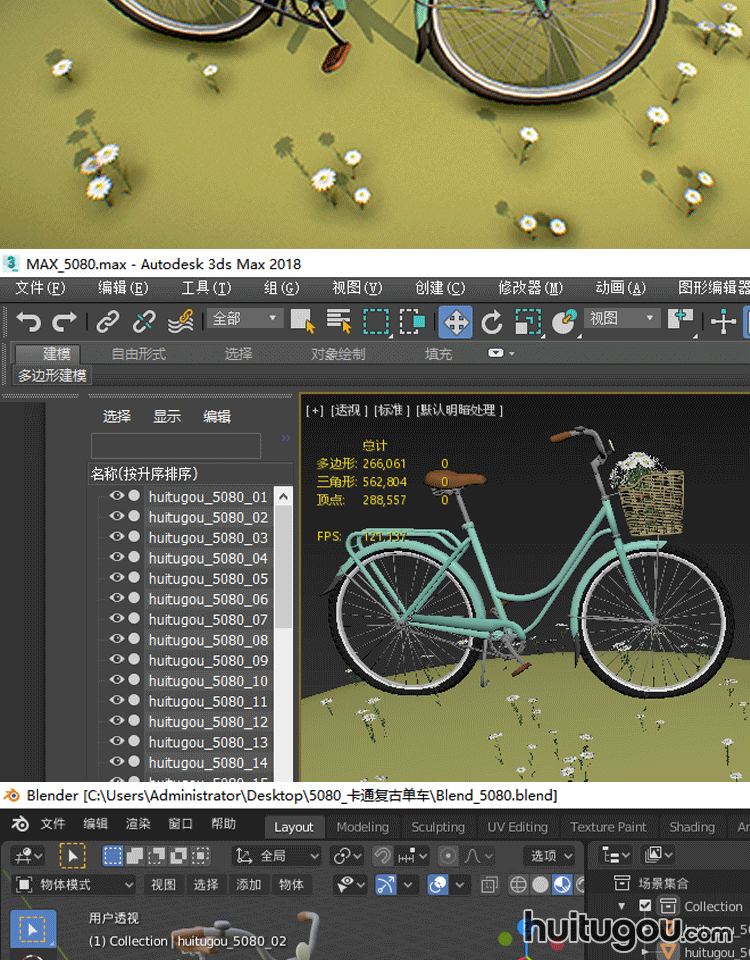Click the Bind to Space Warp icon
The image size is (750, 960).
click(x=180, y=321)
